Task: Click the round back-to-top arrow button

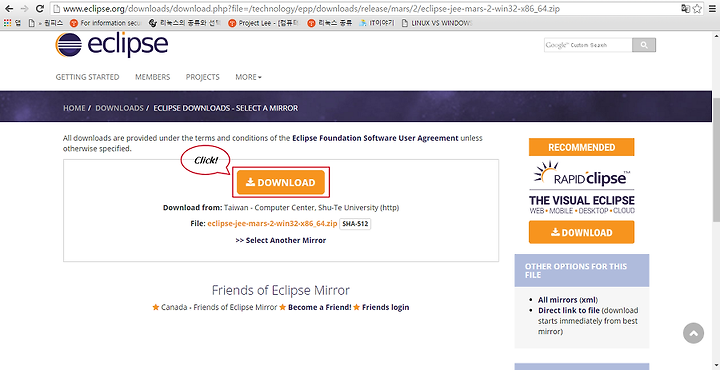Action: [693, 333]
